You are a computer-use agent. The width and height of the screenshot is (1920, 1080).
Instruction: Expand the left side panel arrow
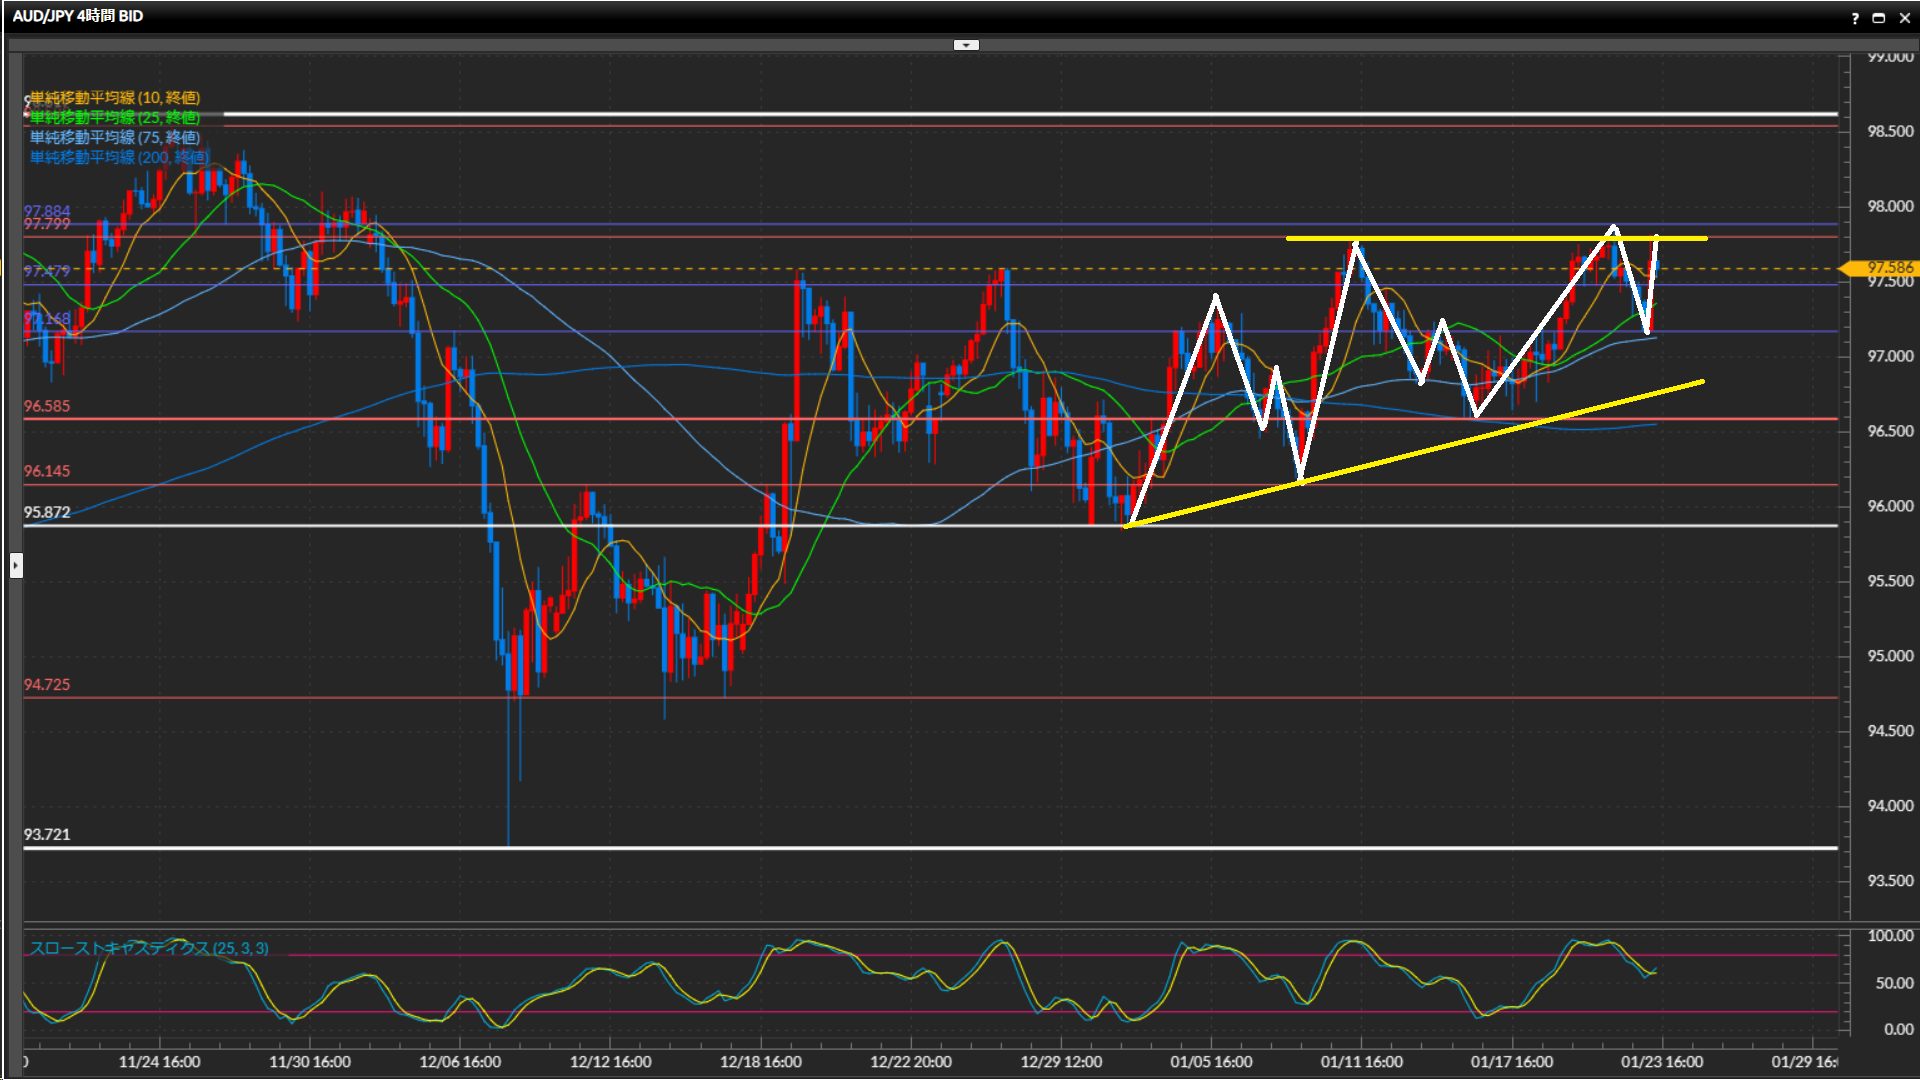point(16,566)
